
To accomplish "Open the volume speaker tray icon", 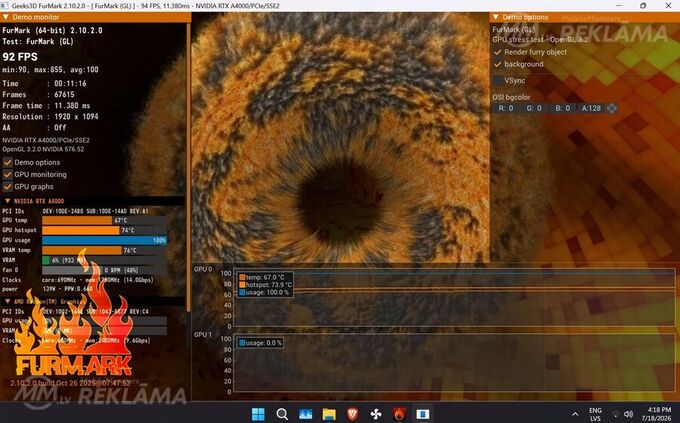I will (x=628, y=414).
